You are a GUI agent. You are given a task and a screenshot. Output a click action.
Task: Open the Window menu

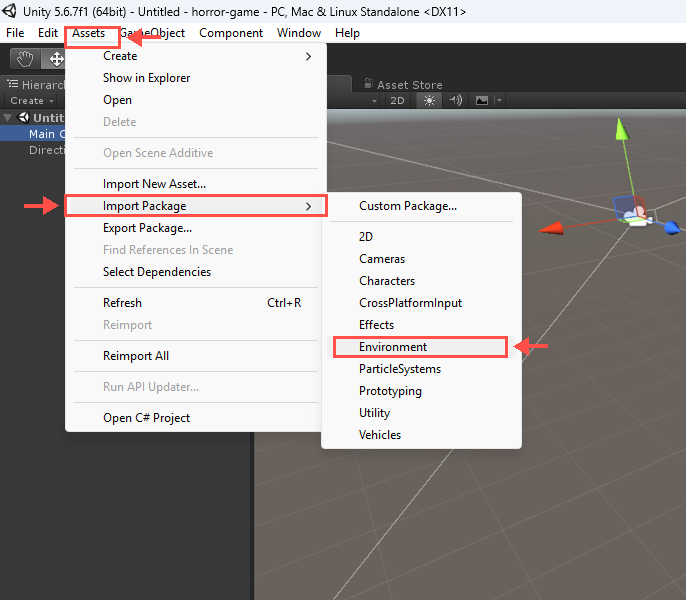coord(299,33)
